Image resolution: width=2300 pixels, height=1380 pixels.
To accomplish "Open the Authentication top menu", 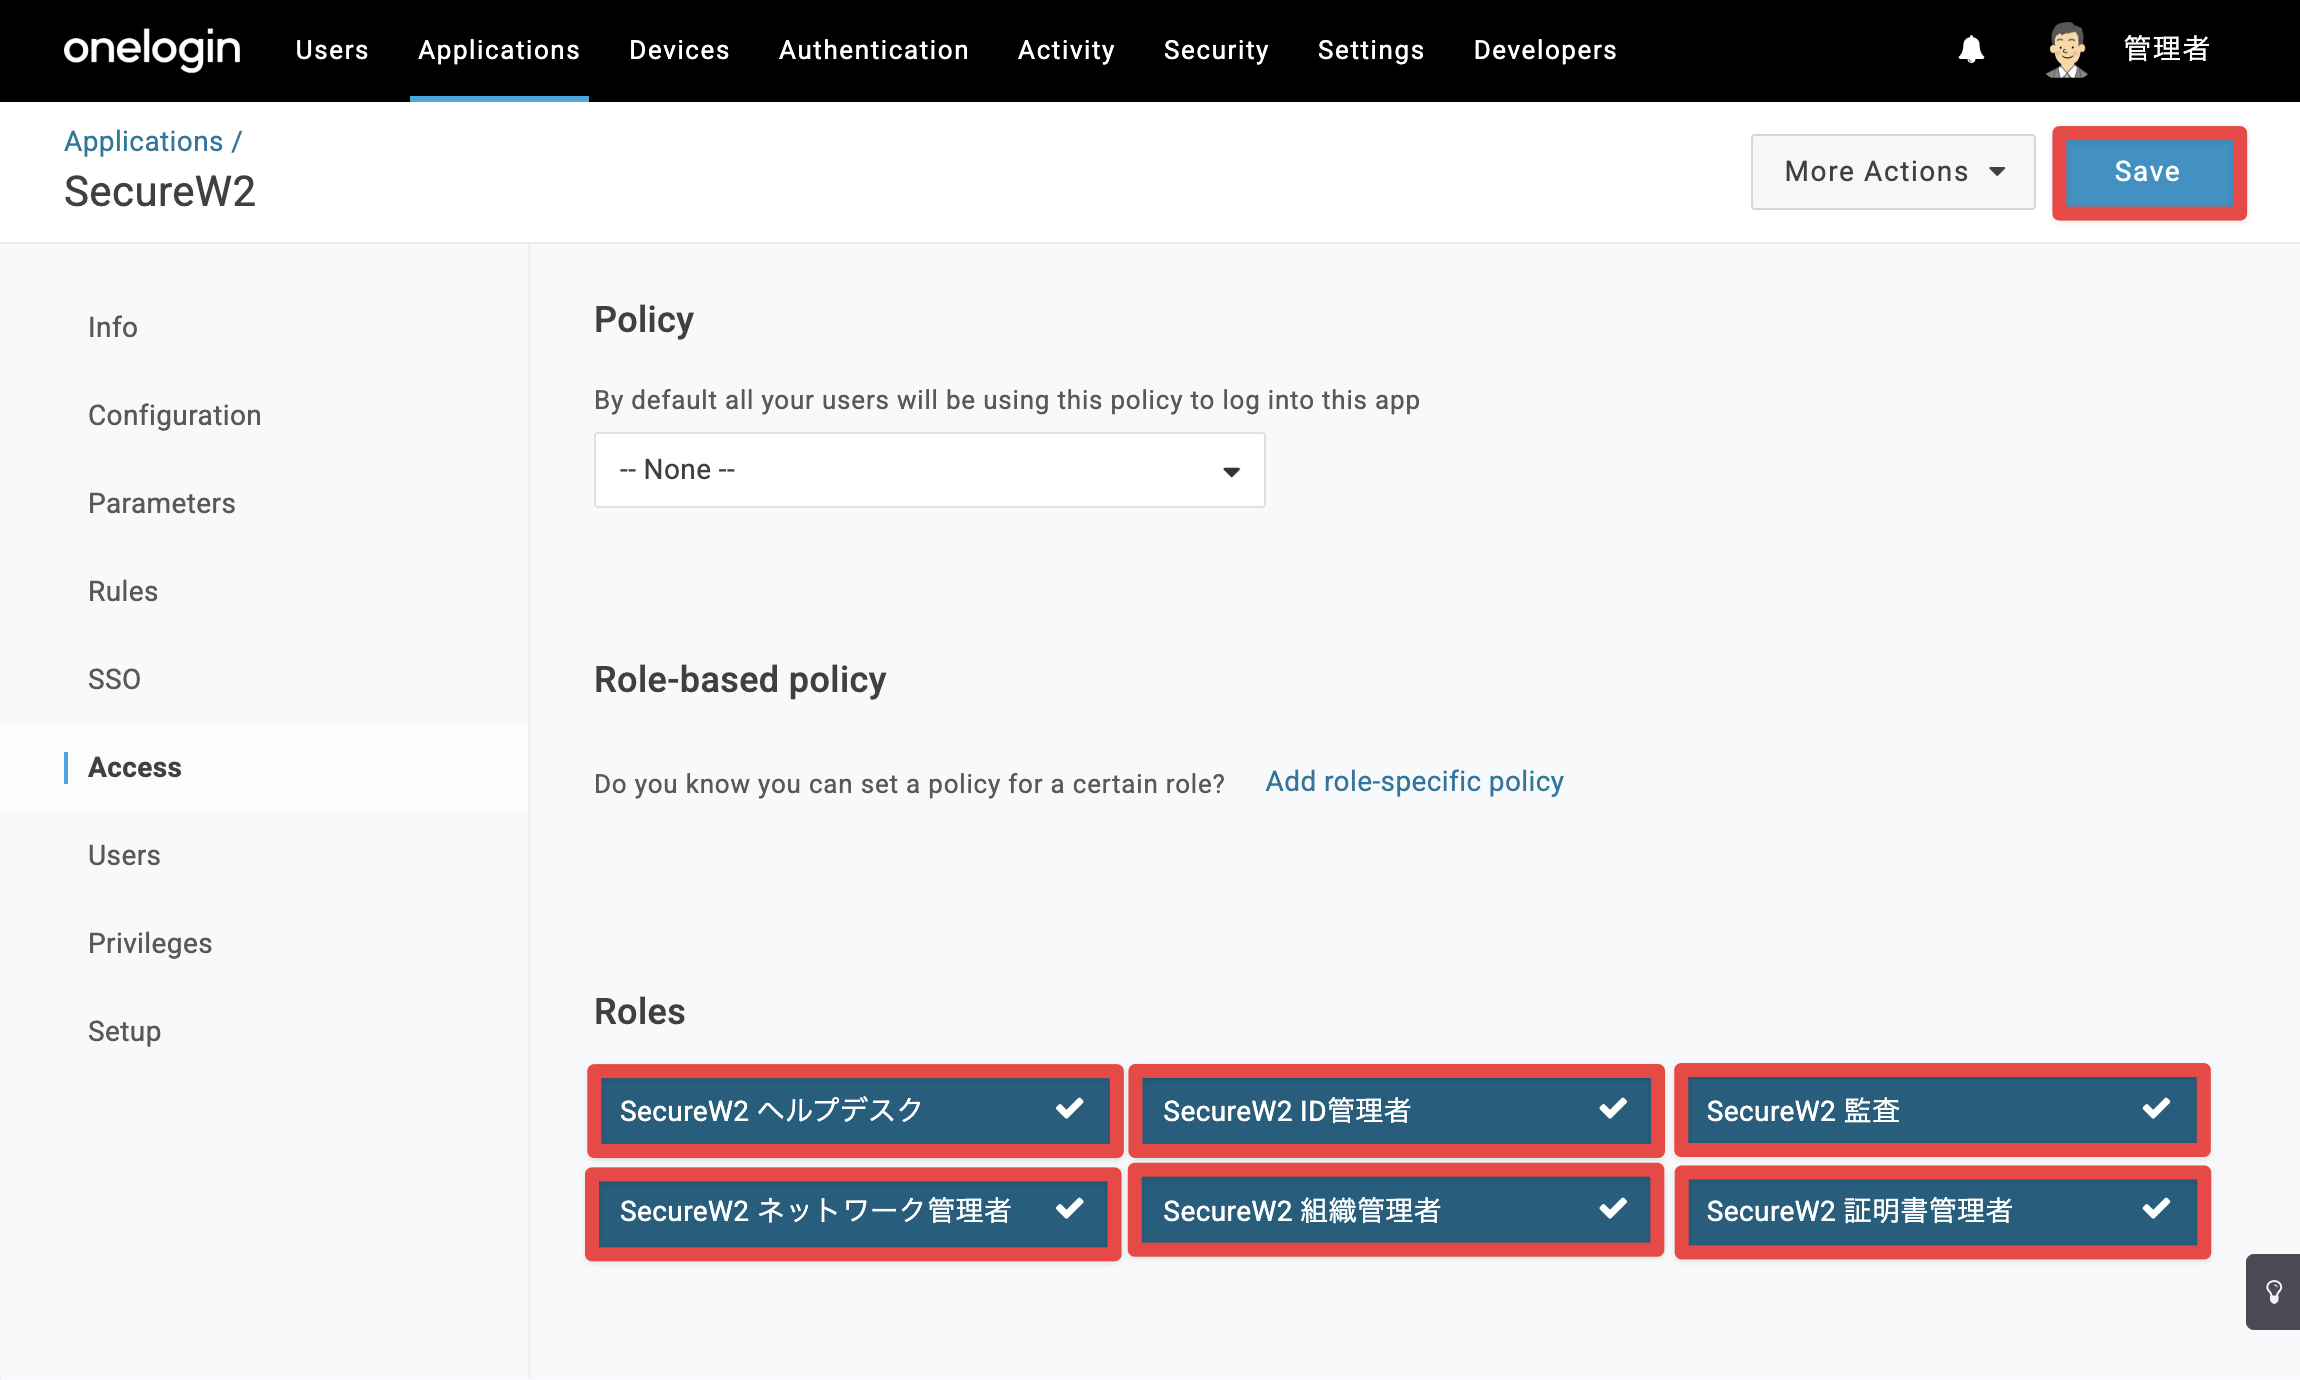I will point(874,50).
